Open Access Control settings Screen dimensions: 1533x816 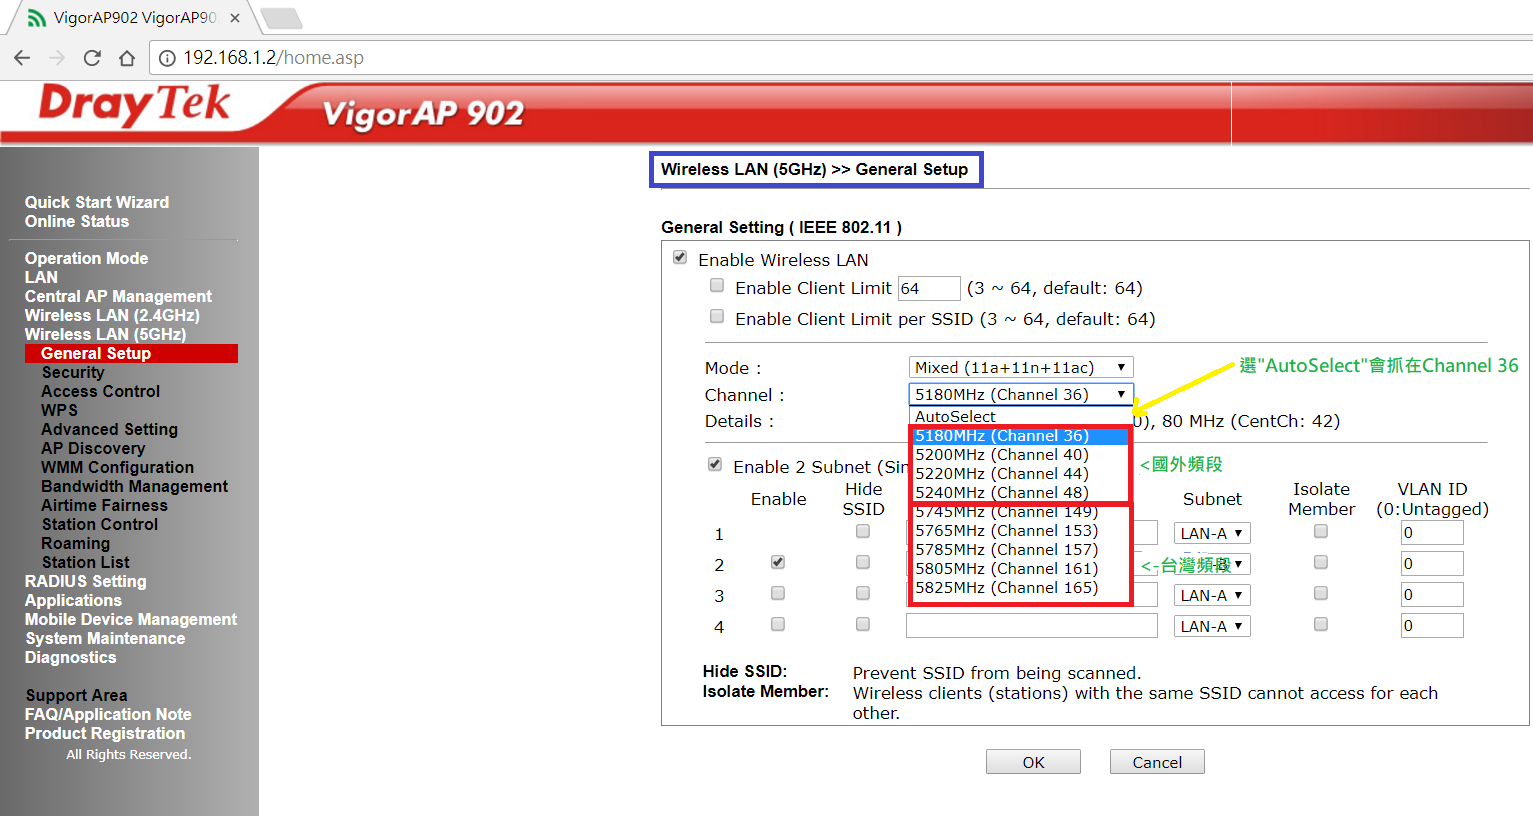coord(100,391)
